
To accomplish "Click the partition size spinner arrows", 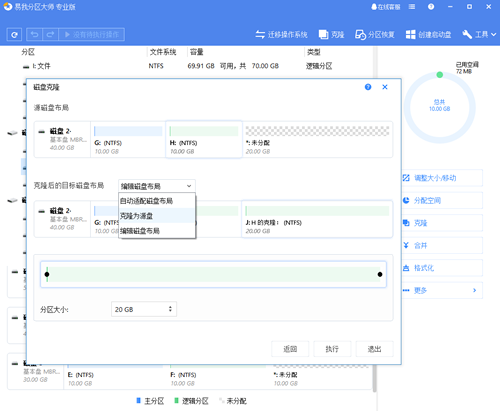I will [170, 309].
